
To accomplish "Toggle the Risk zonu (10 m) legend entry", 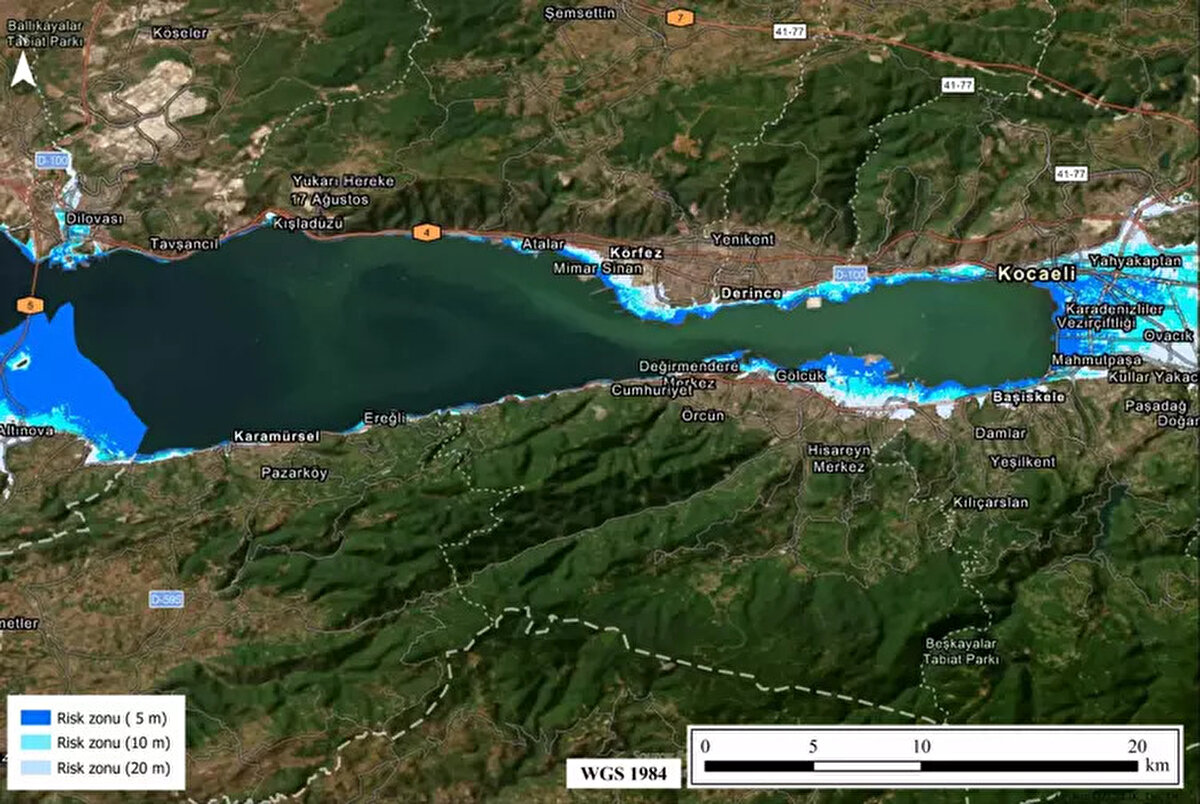I will 112,740.
